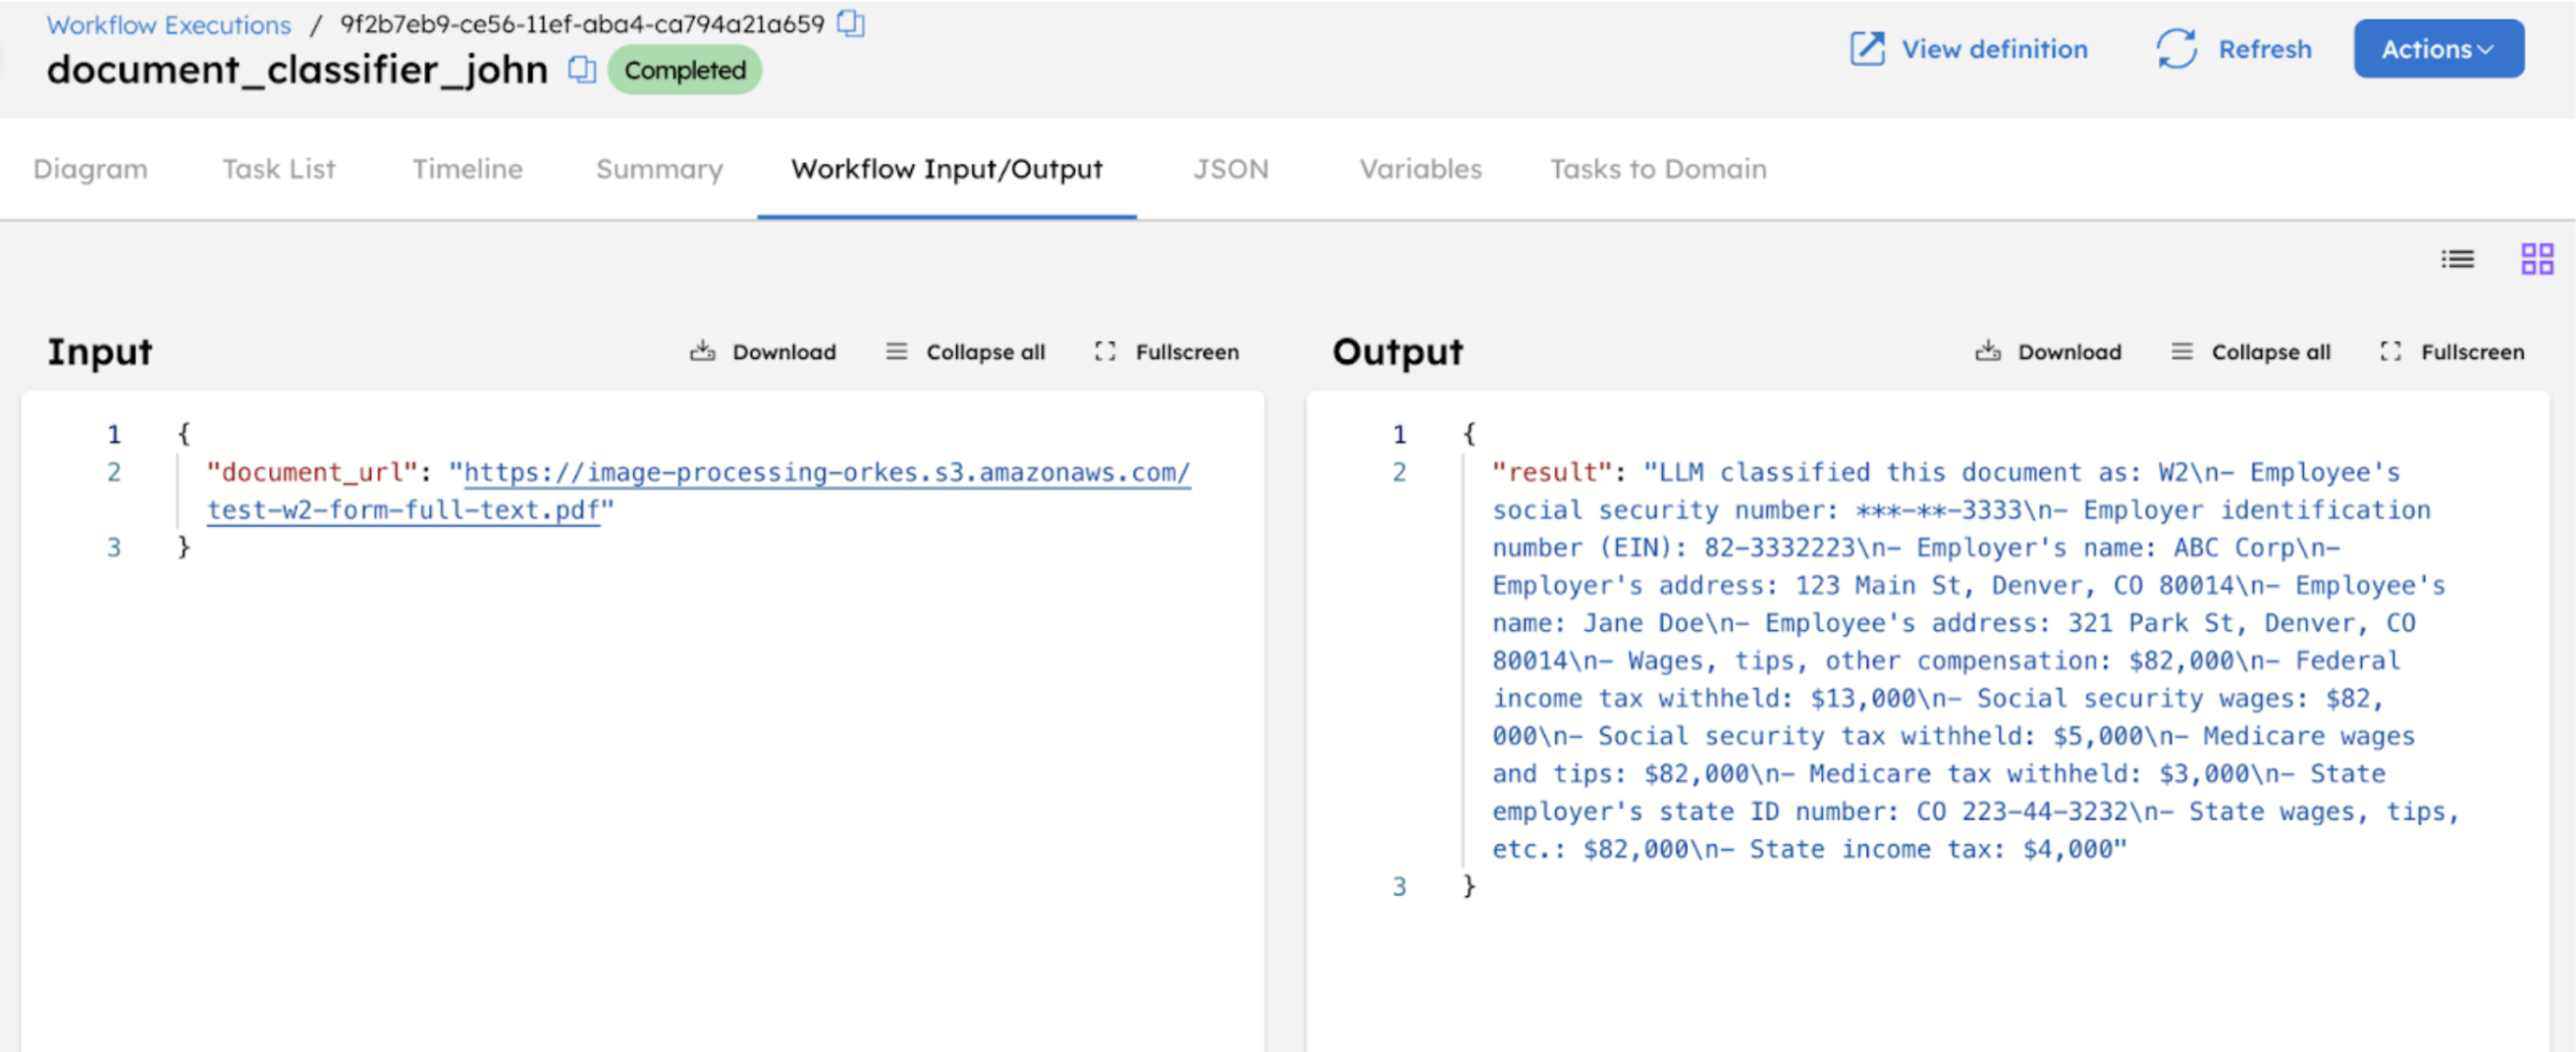Viewport: 2576px width, 1052px height.
Task: Click the Output heading
Action: (1397, 351)
